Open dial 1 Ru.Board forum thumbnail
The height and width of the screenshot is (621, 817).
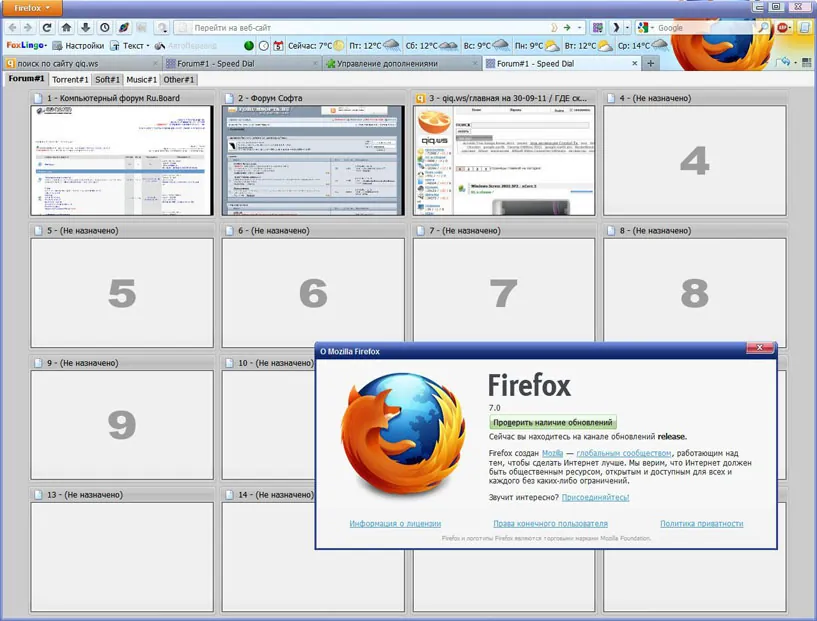122,160
